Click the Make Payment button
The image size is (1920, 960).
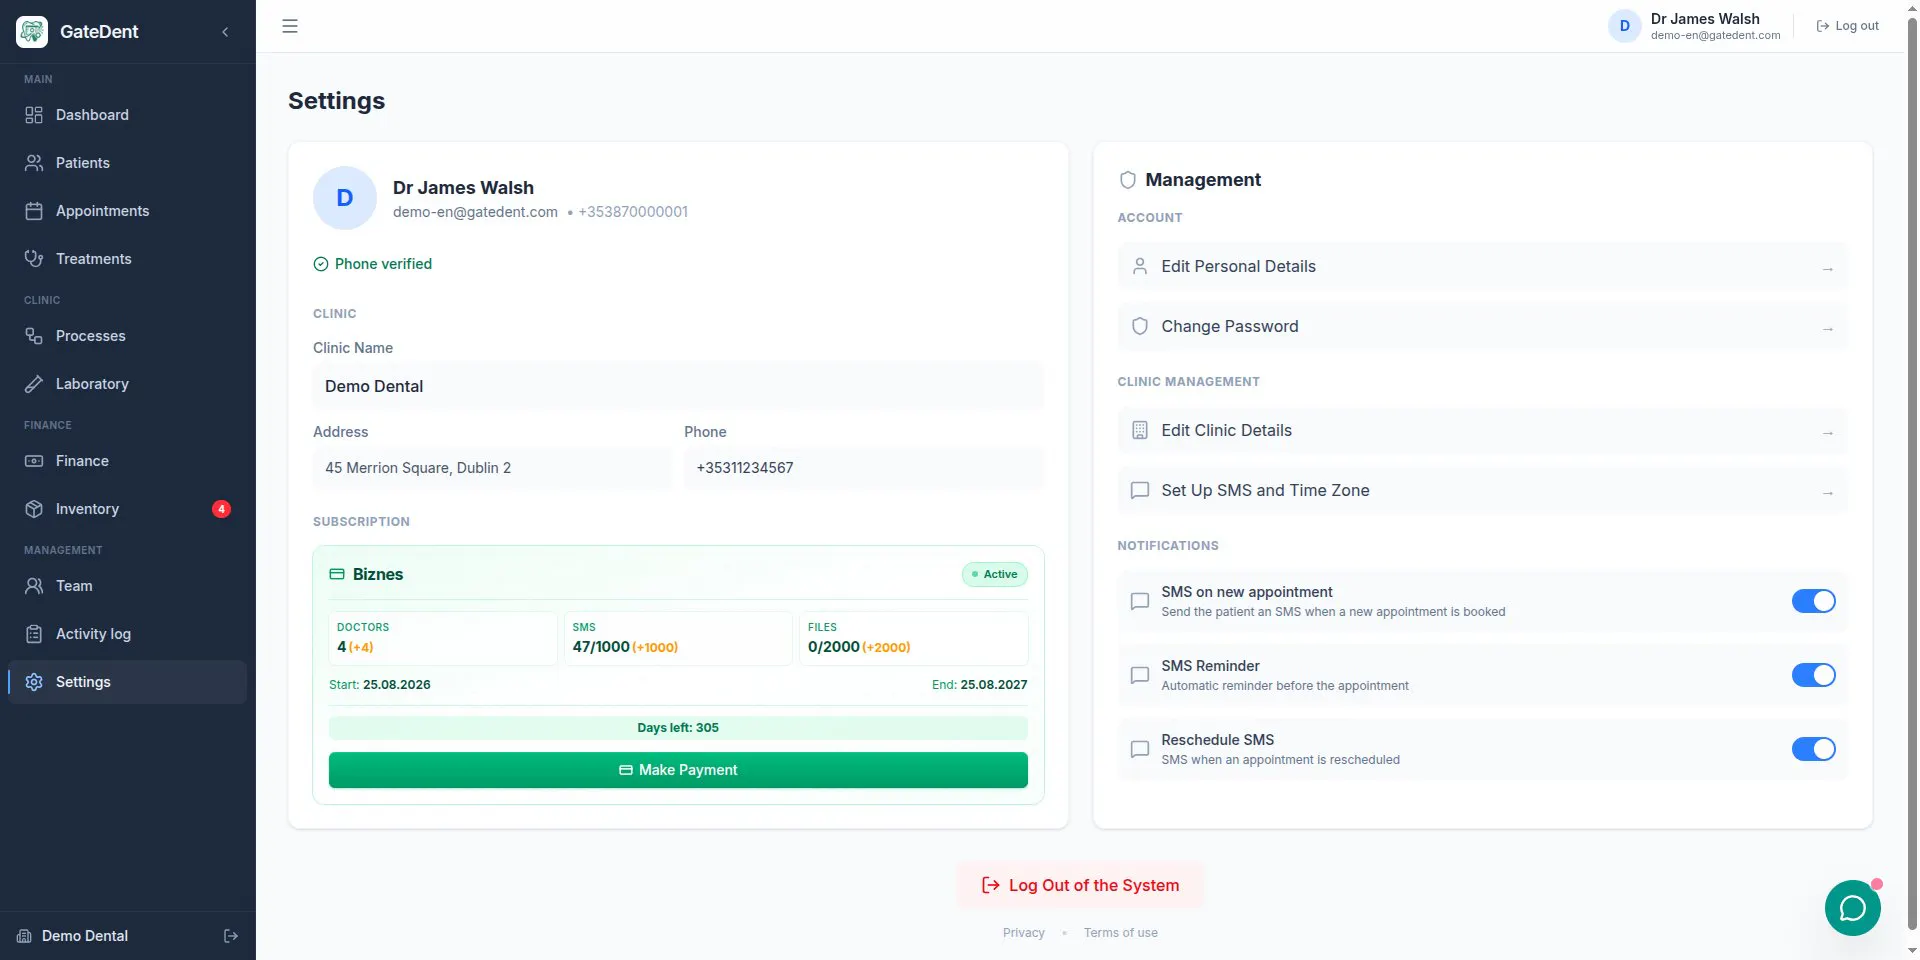678,770
